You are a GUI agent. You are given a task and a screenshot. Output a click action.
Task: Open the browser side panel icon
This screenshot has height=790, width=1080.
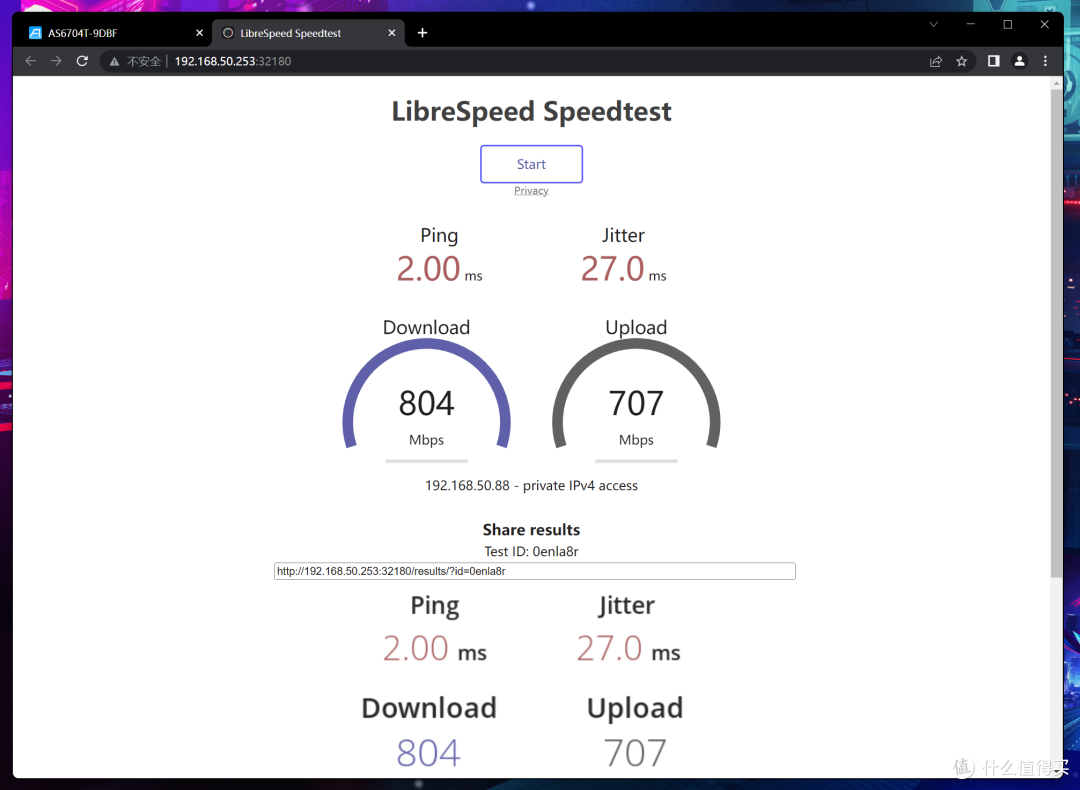click(x=992, y=61)
